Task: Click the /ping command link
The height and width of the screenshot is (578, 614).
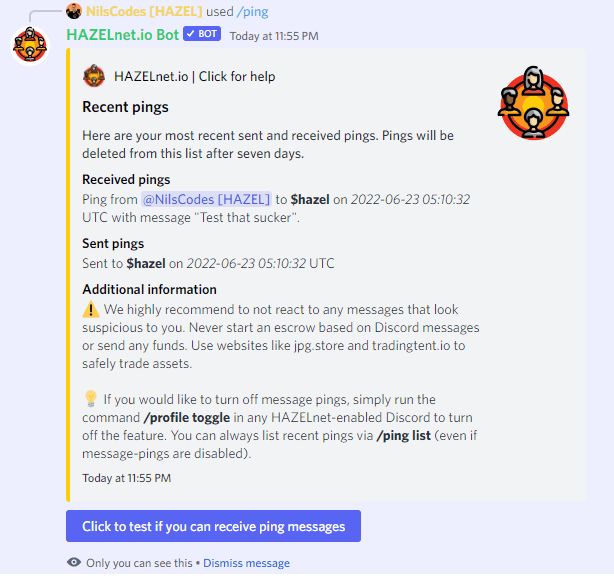Action: tap(253, 12)
